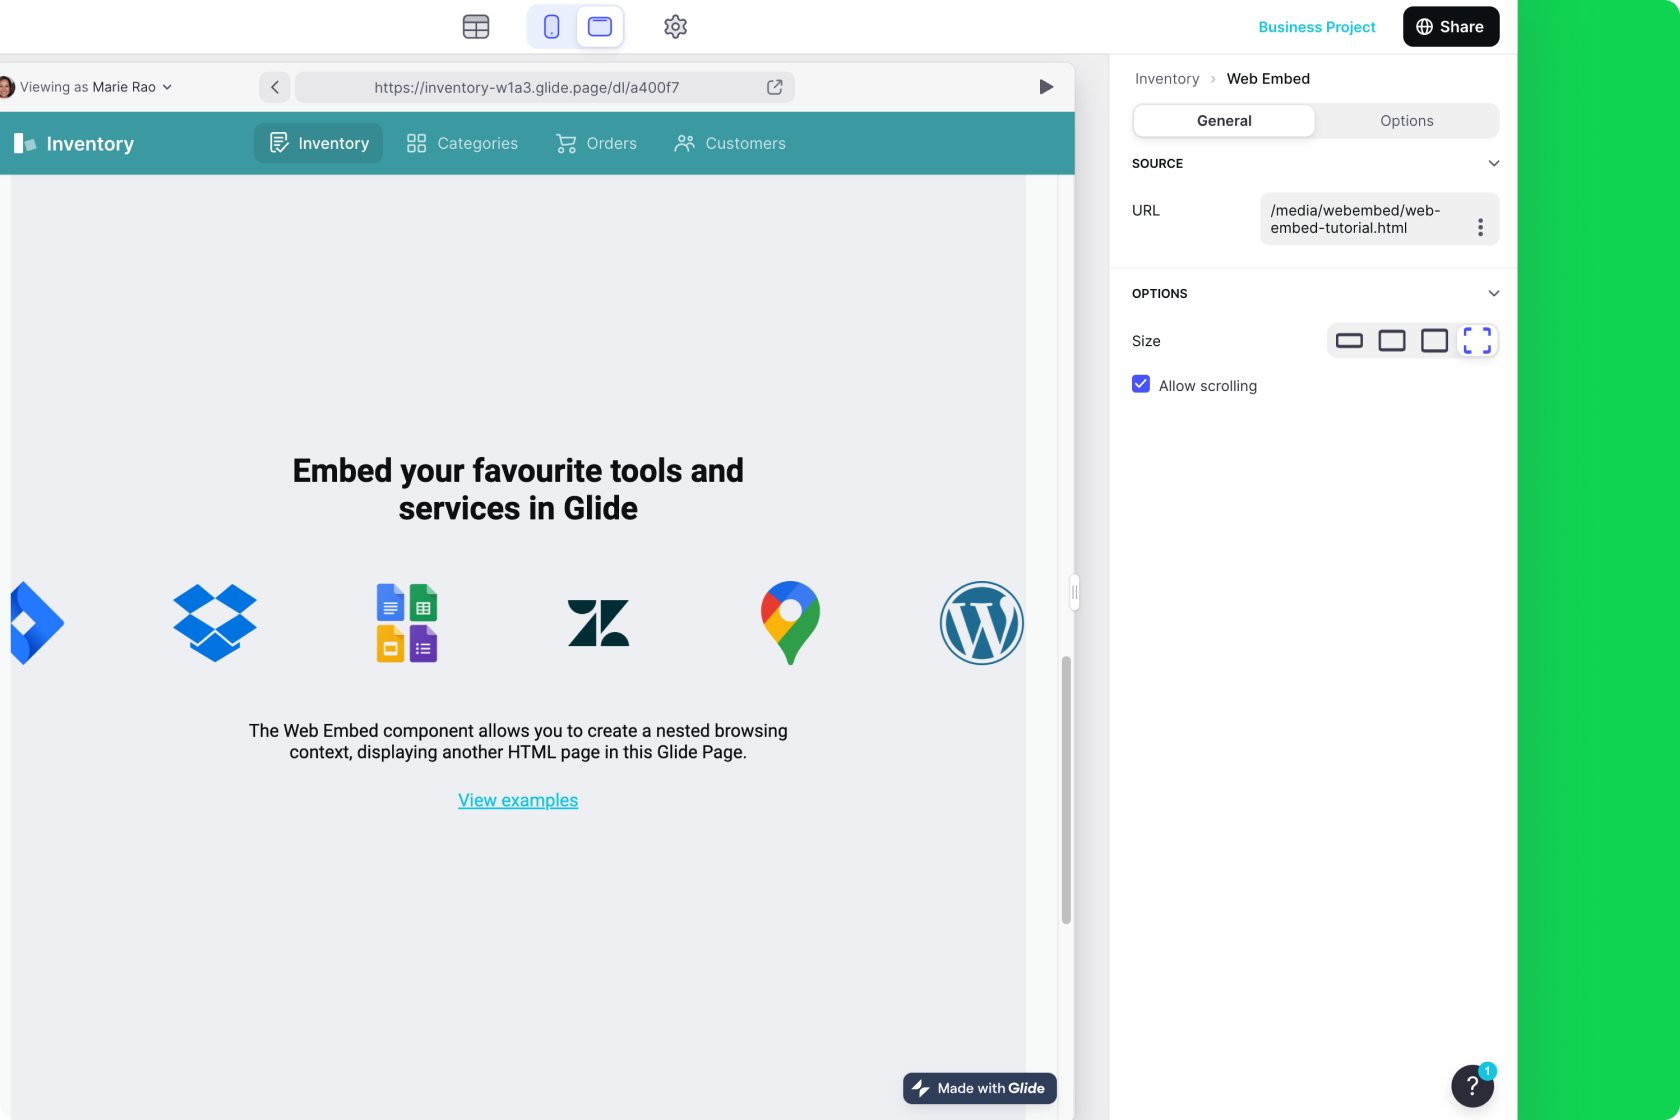The height and width of the screenshot is (1120, 1680).
Task: Open the Data Editor grid icon
Action: coord(475,27)
